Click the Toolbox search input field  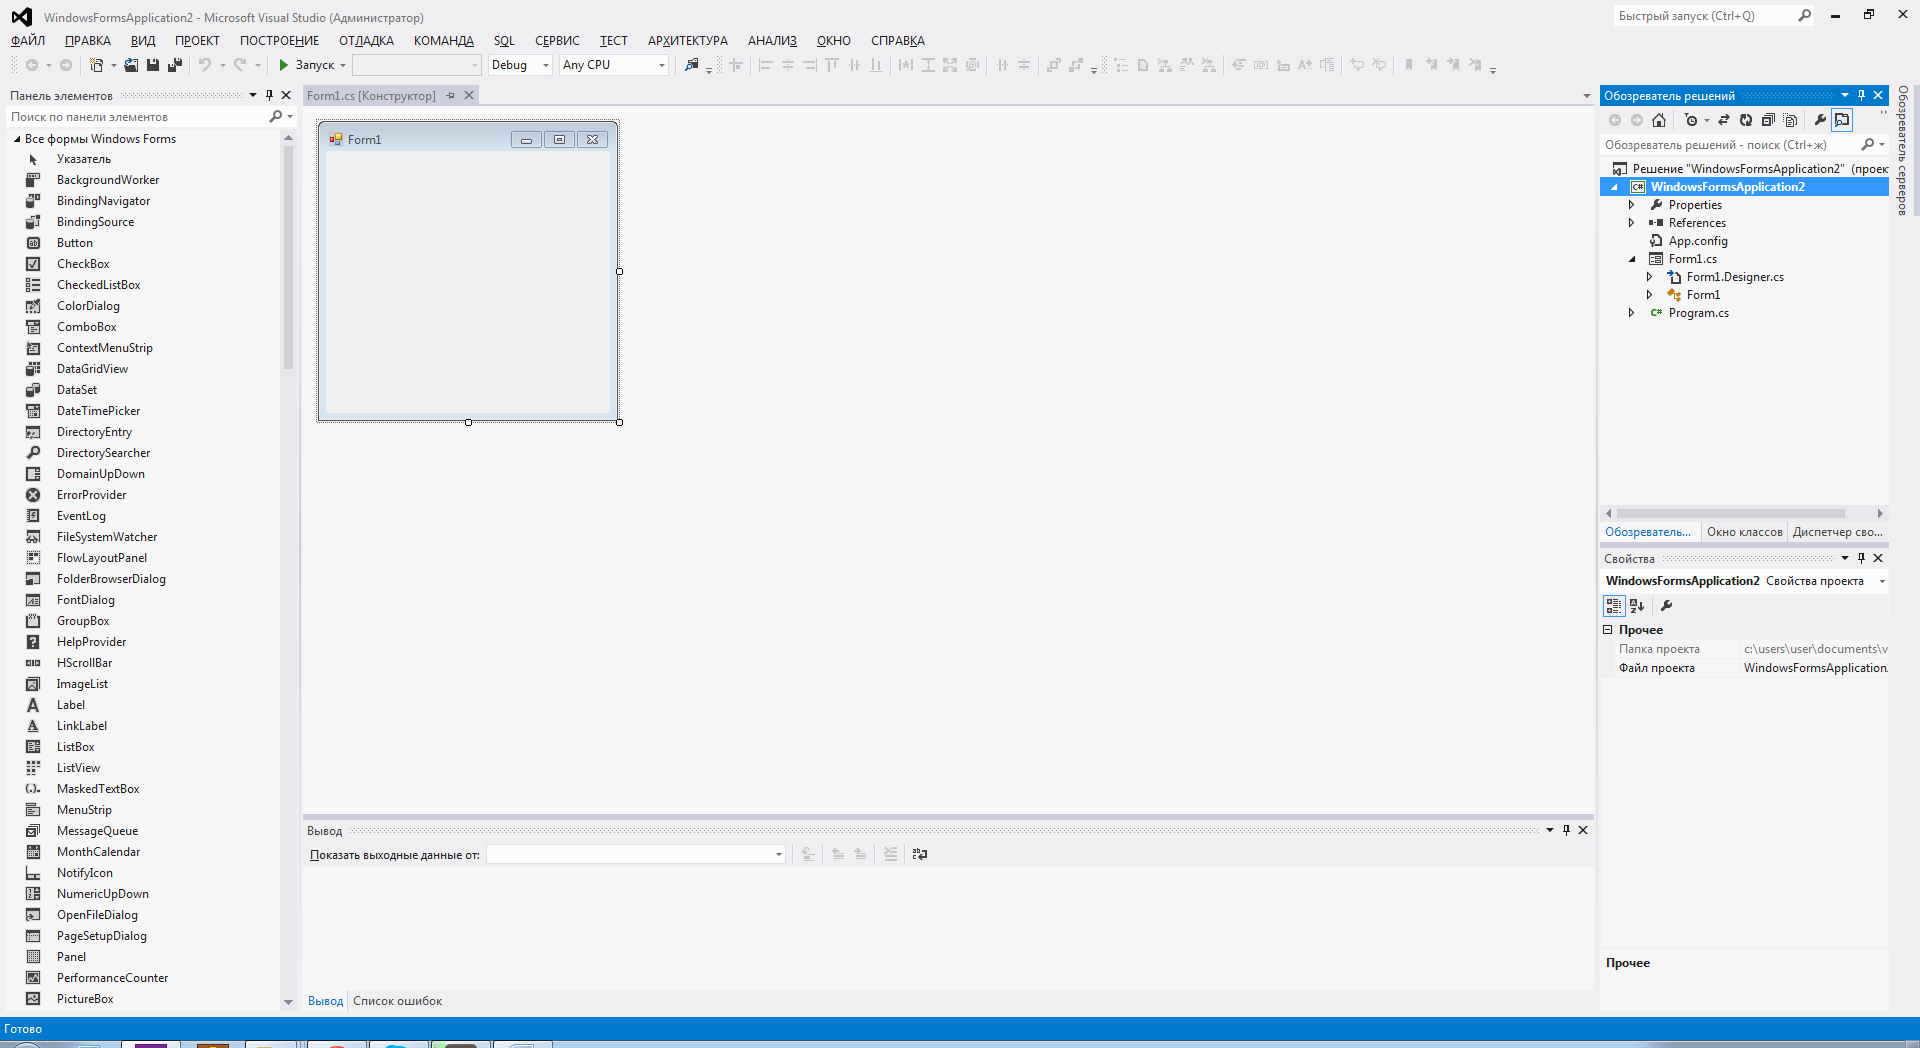[x=136, y=117]
